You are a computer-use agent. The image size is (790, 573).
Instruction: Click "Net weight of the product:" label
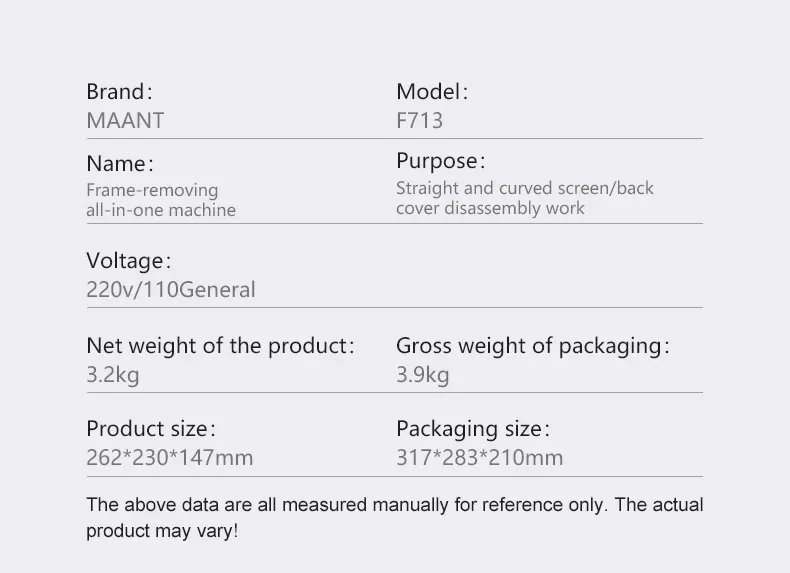(220, 346)
